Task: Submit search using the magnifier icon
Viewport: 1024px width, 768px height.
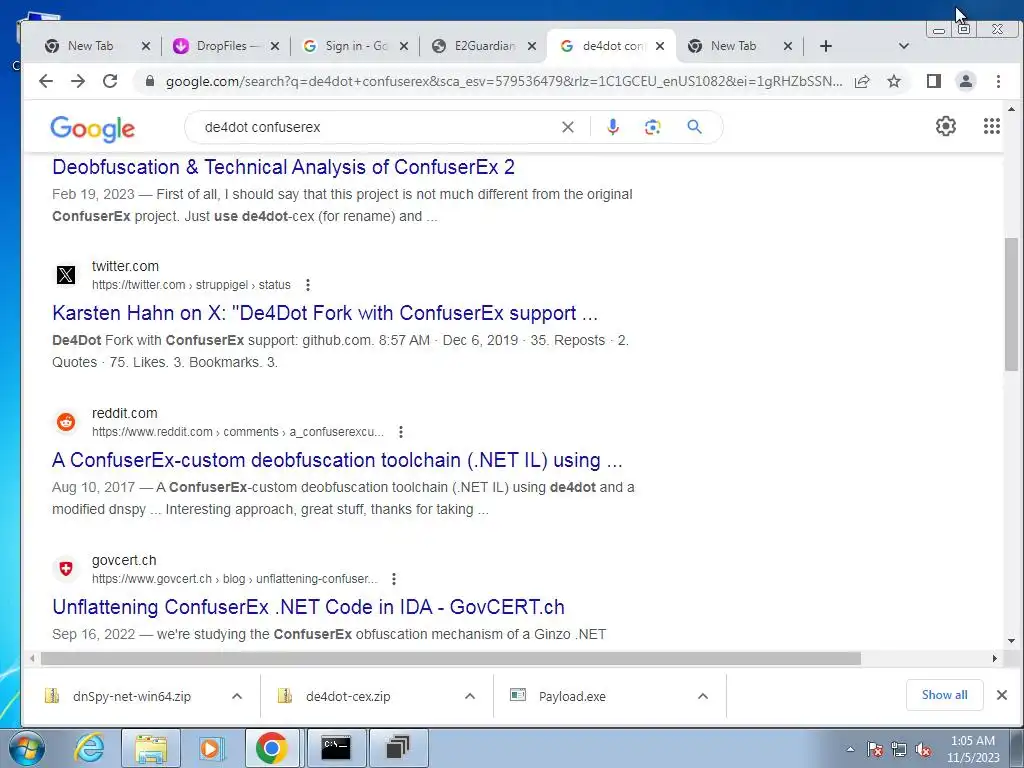Action: (694, 127)
